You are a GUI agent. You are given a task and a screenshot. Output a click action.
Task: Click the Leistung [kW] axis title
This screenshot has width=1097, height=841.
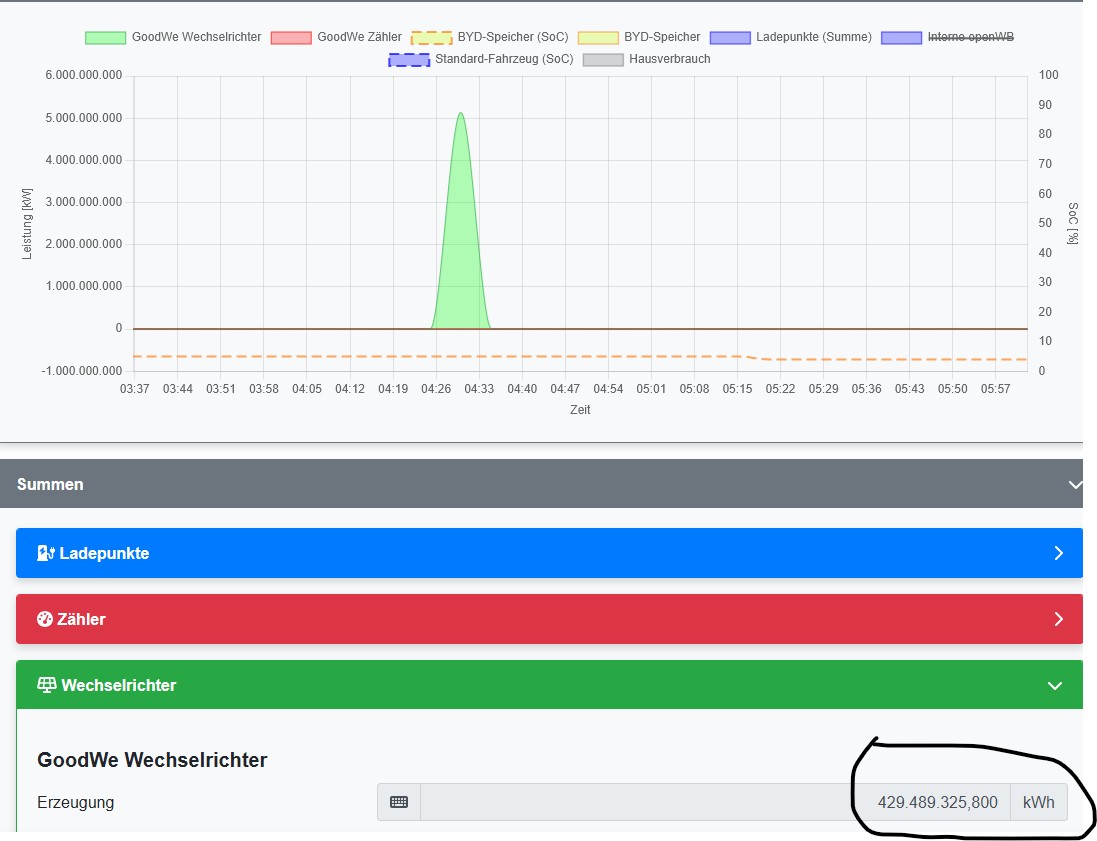pos(27,223)
